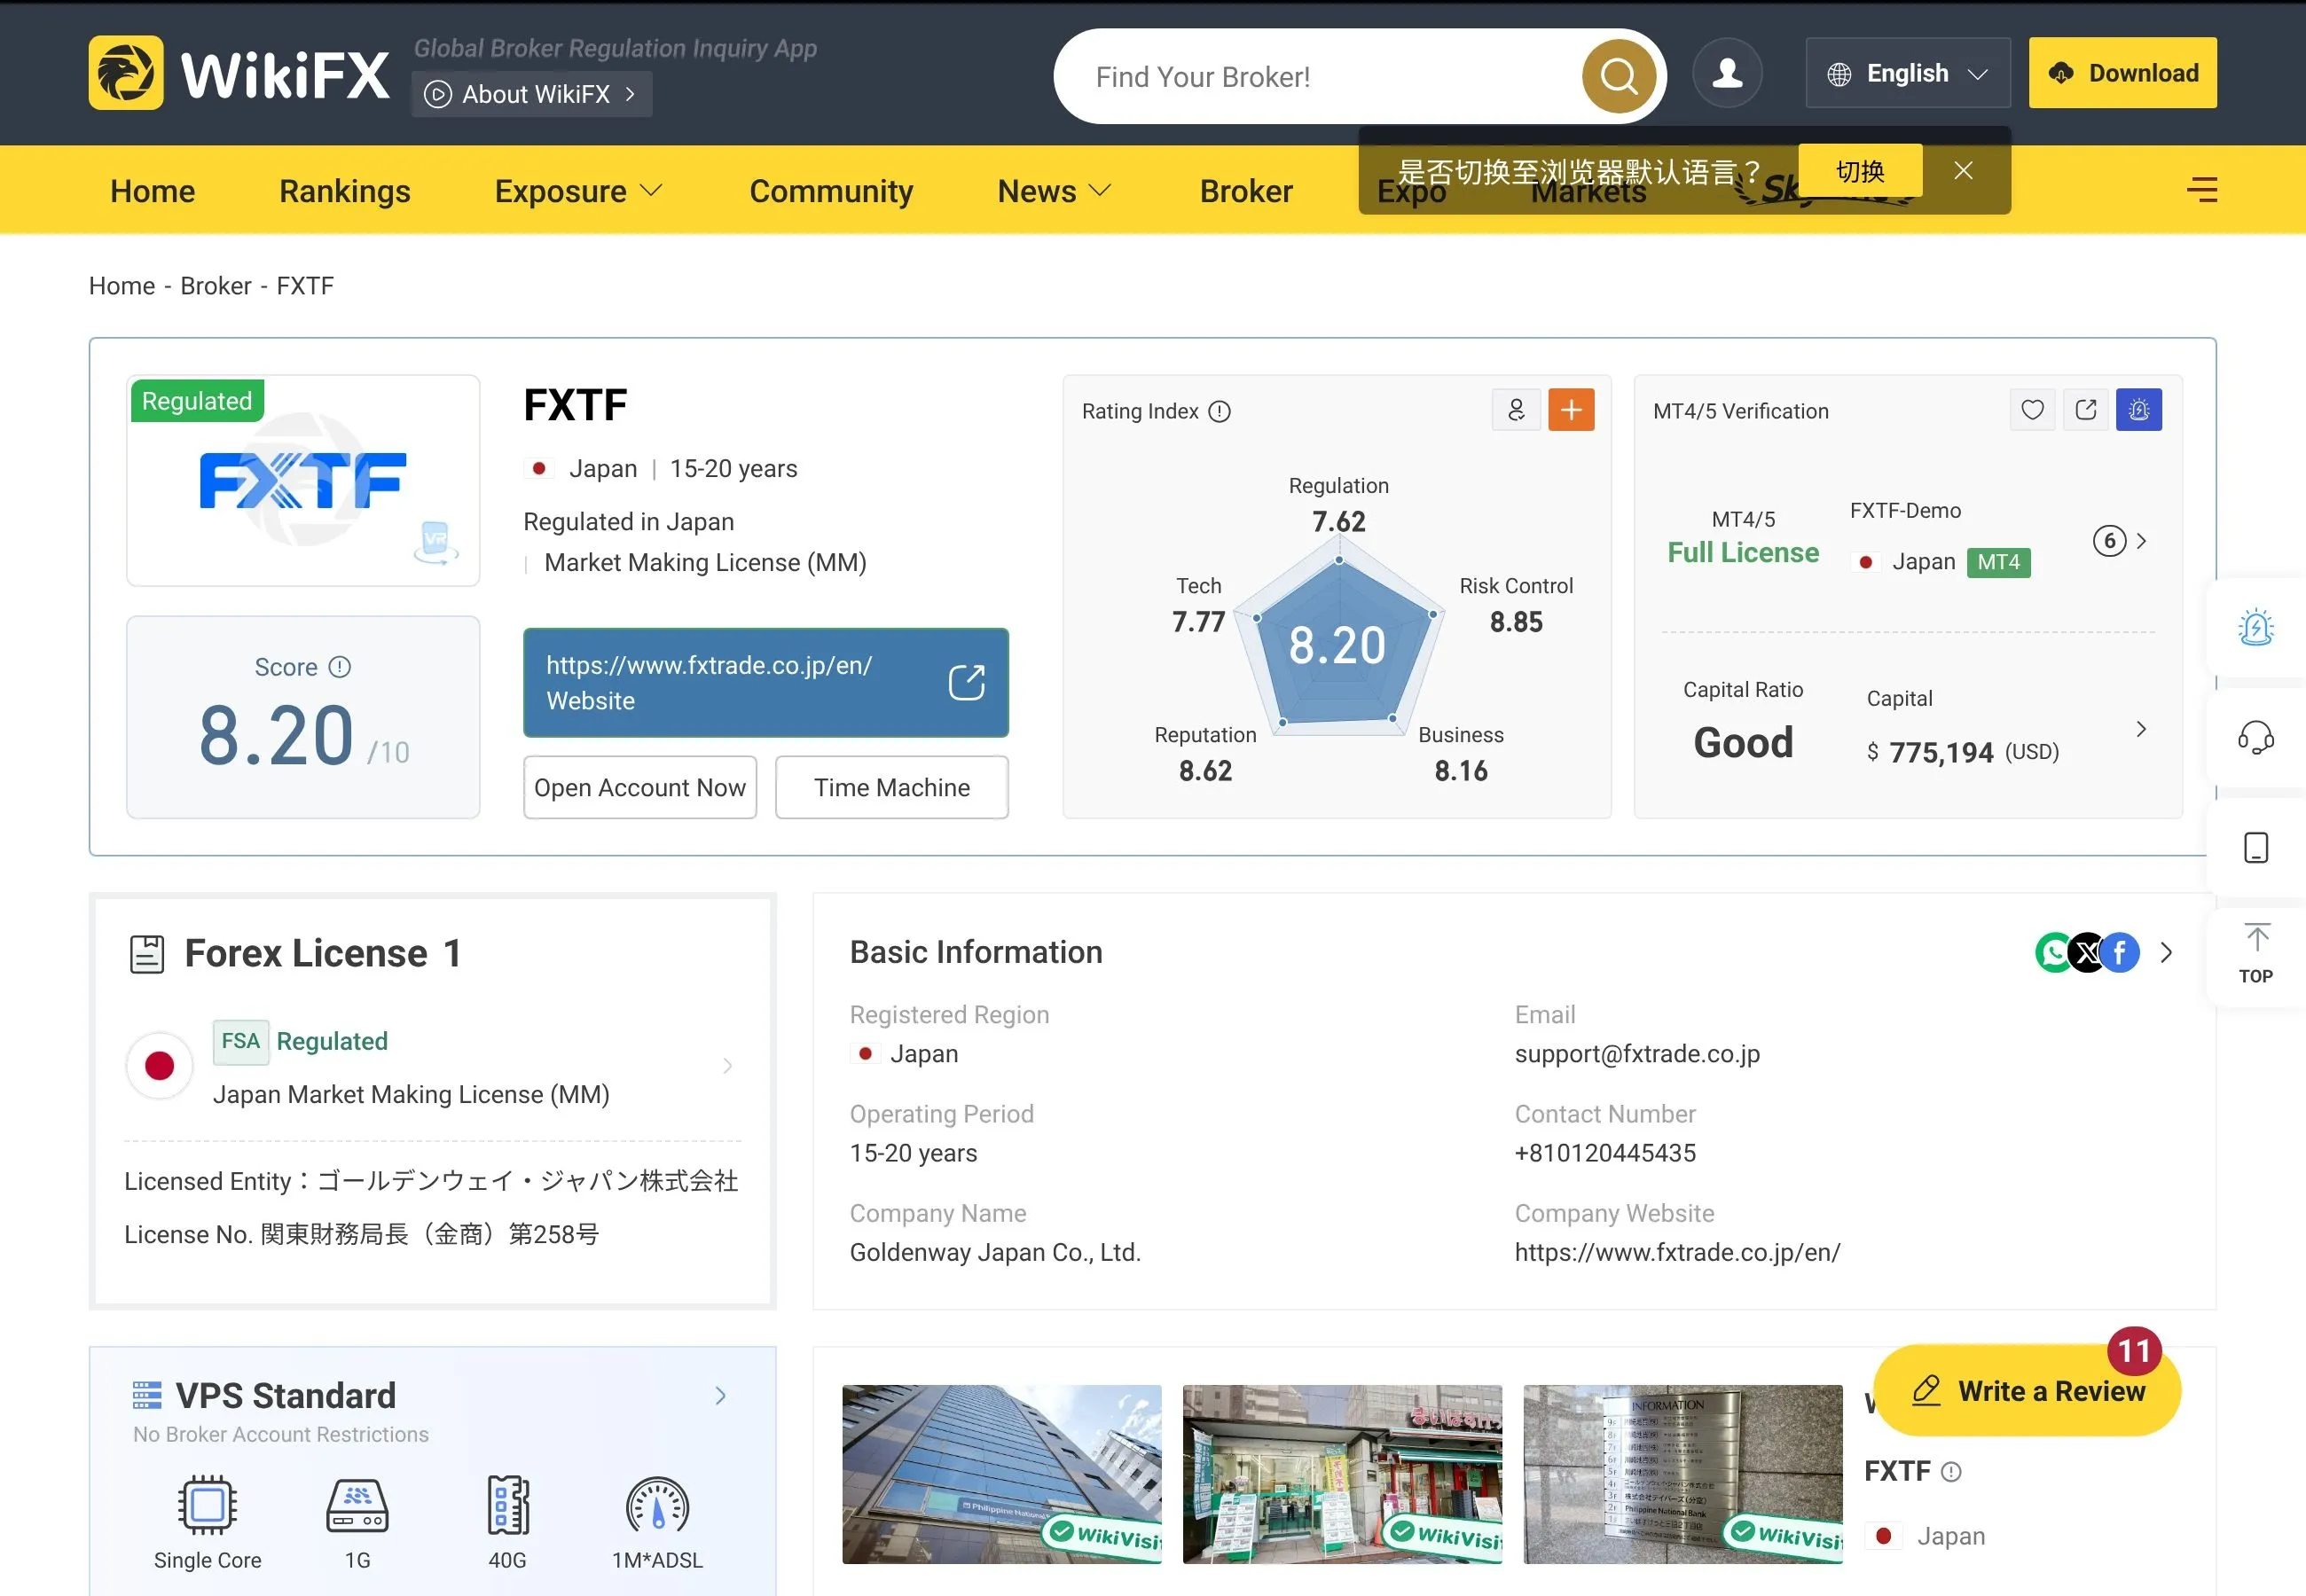The width and height of the screenshot is (2306, 1596).
Task: Click the Facebook social icon
Action: pos(2120,952)
